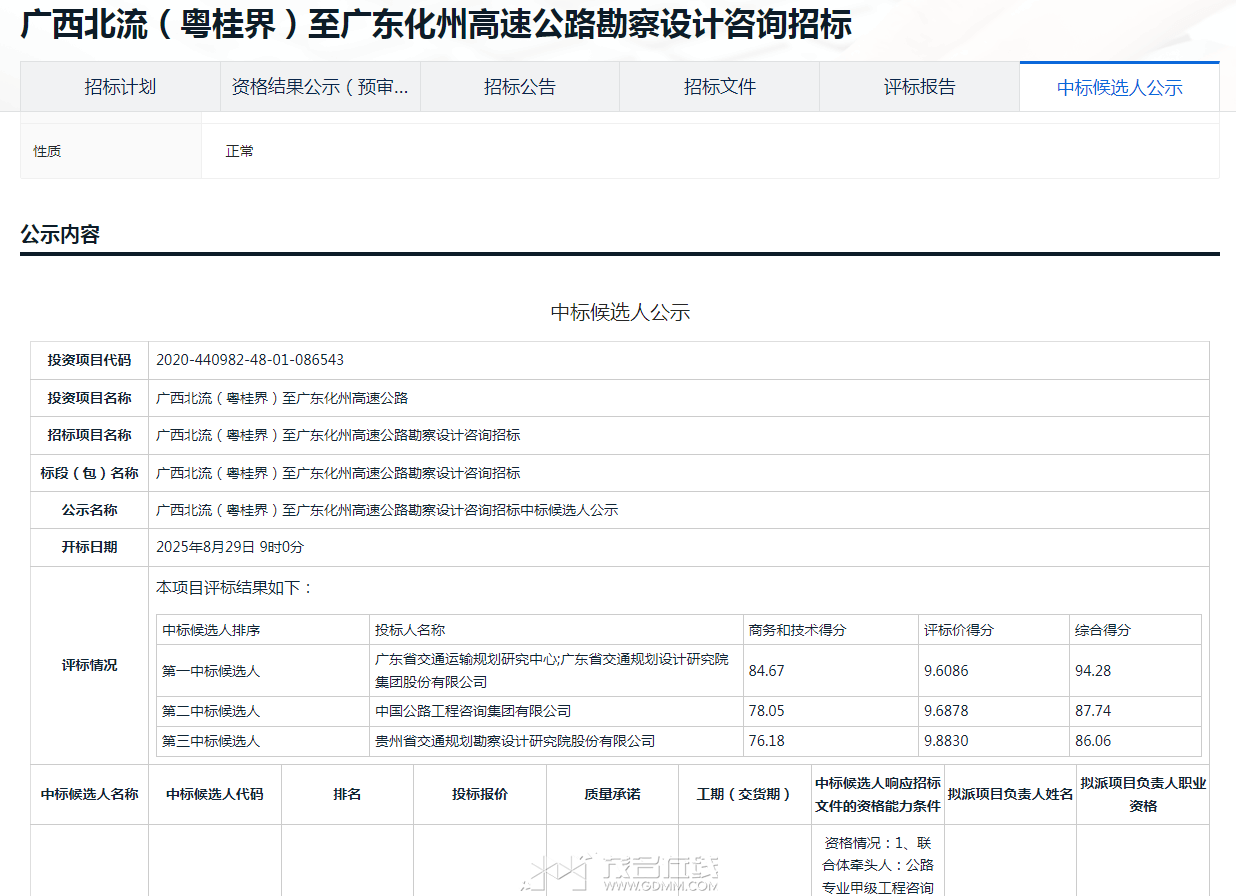This screenshot has height=896, width=1236.
Task: Click the 综合得分 column header
Action: click(1103, 630)
